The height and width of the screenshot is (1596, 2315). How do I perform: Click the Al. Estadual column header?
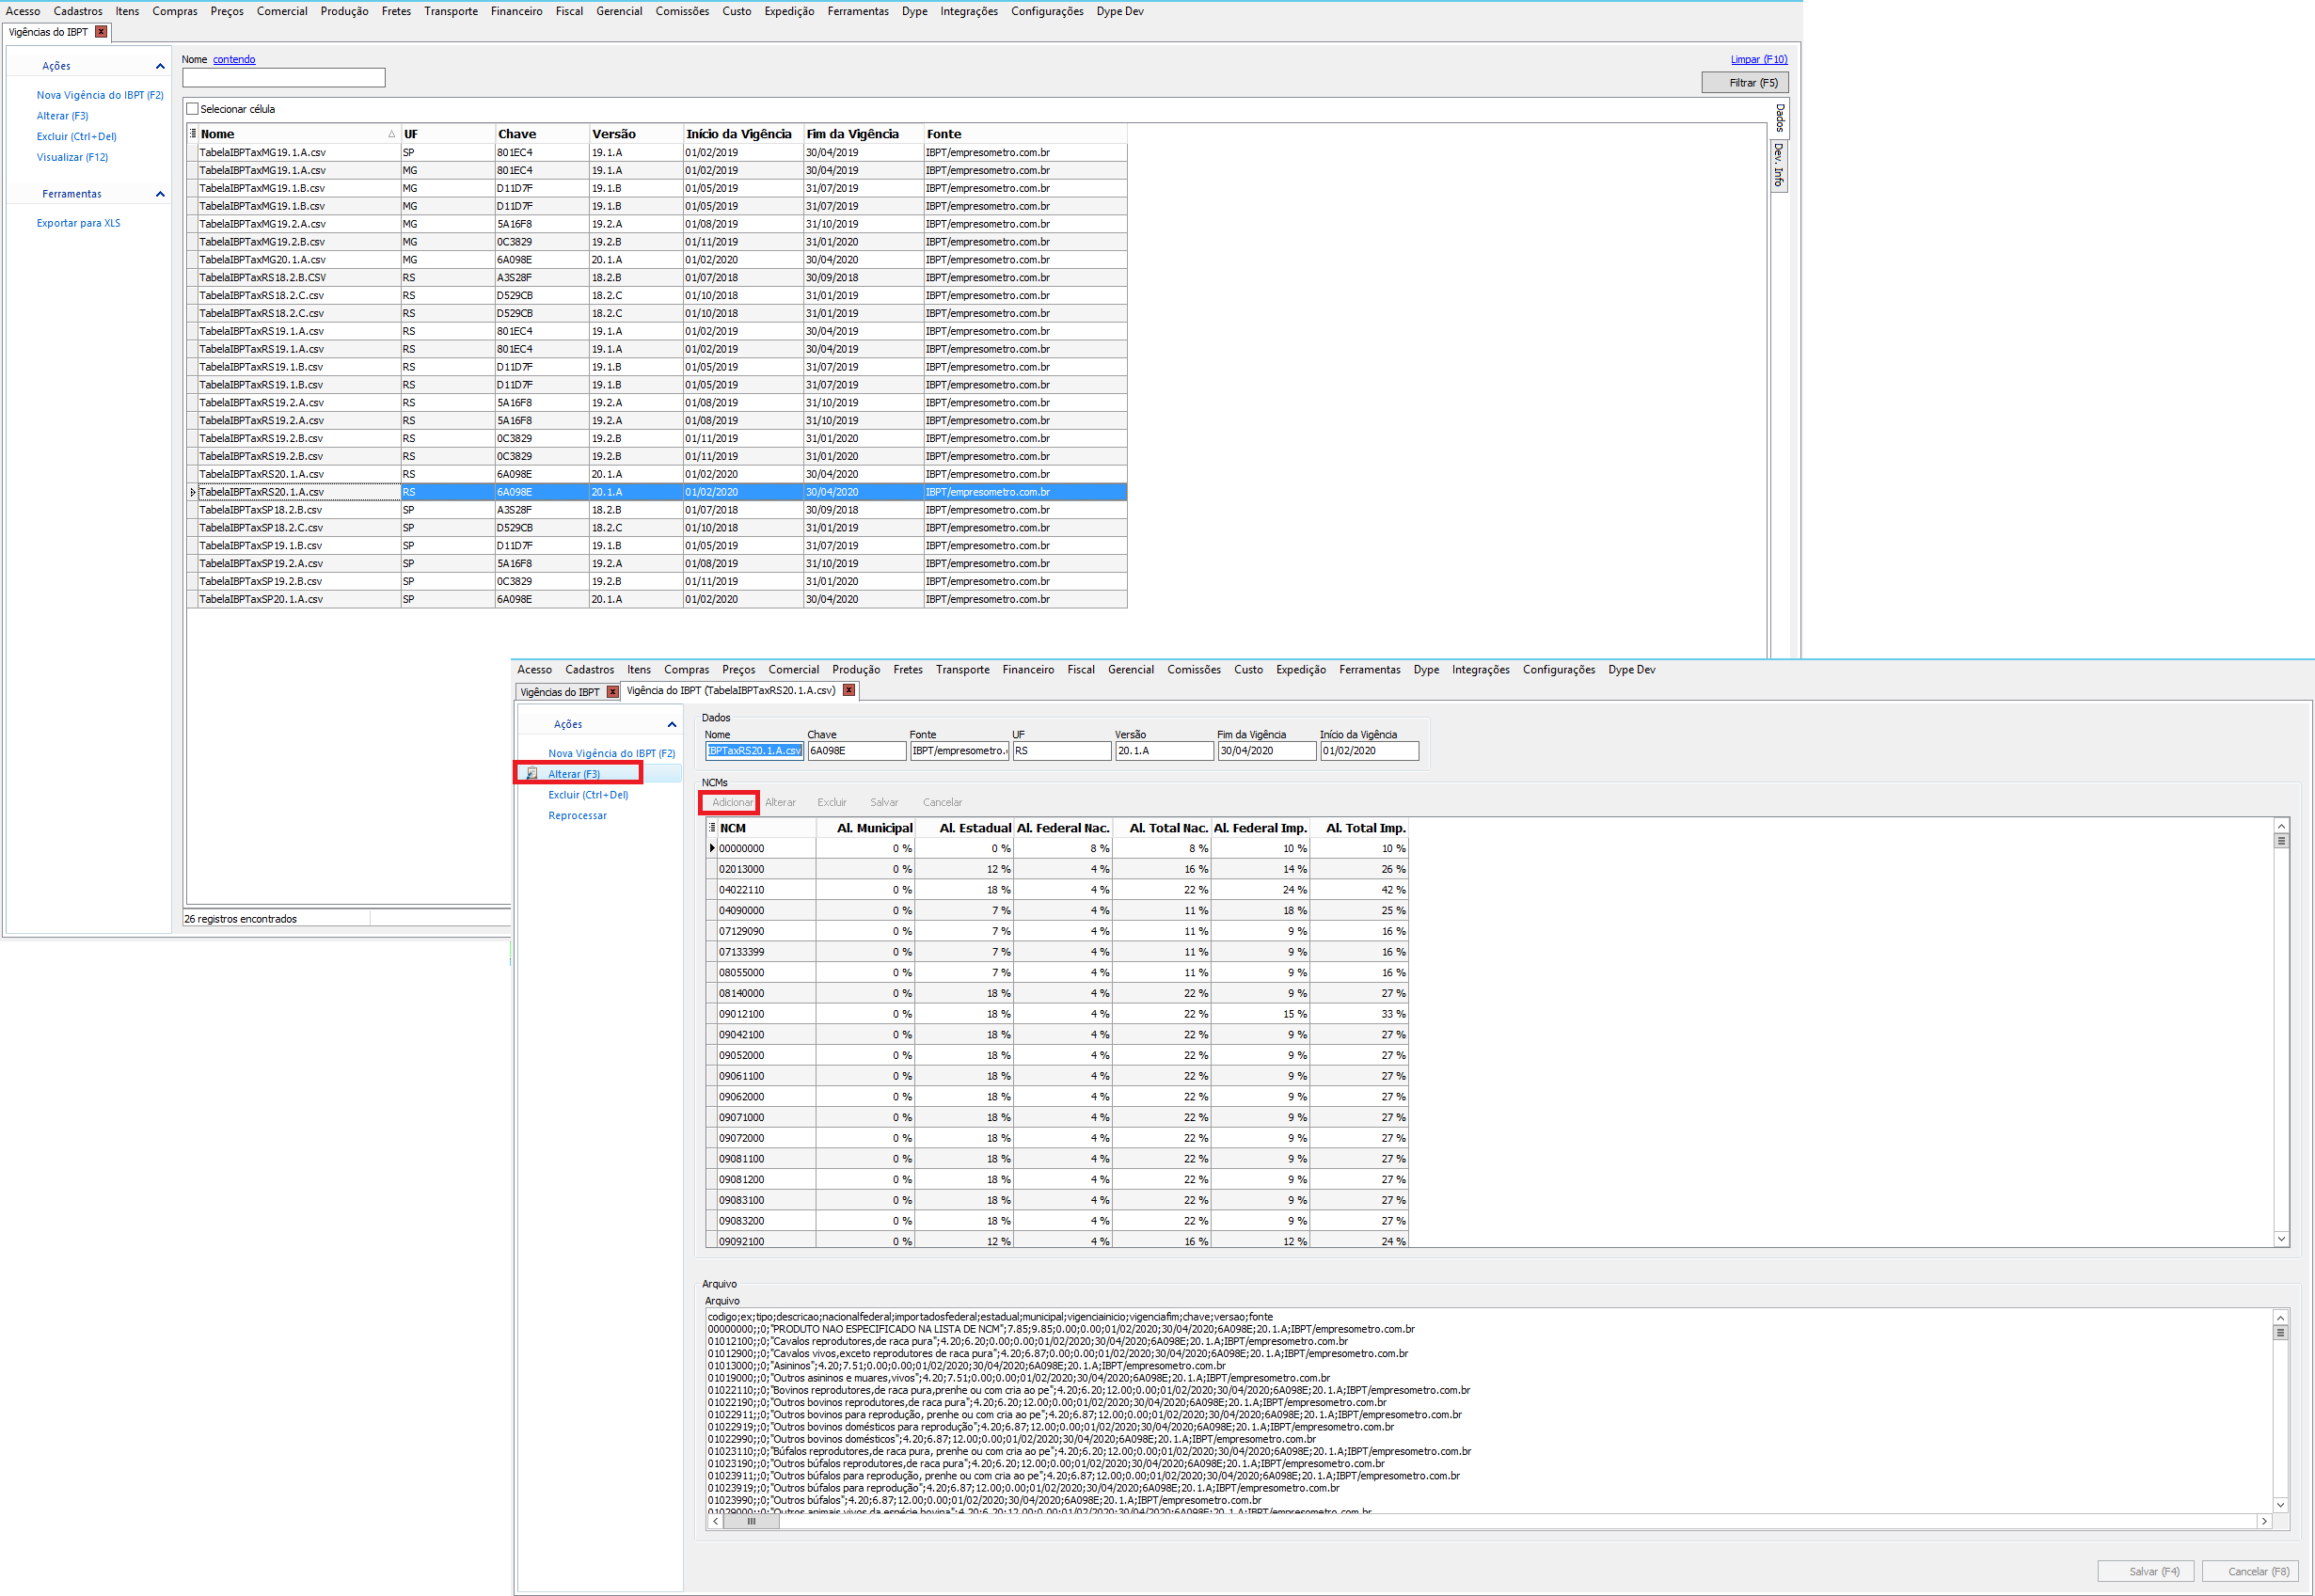click(x=965, y=827)
